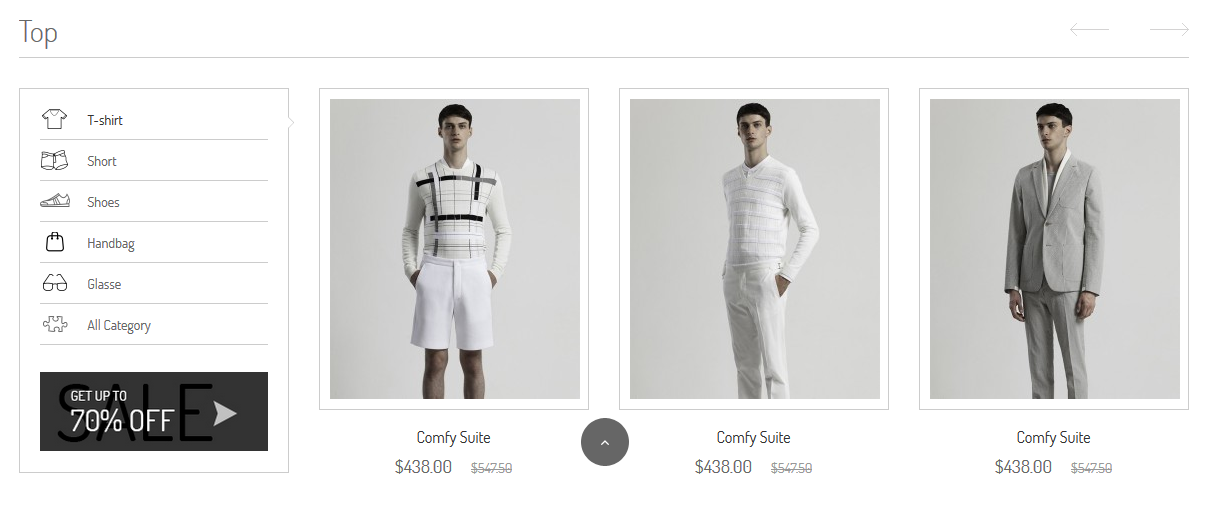View the gray blazer suit photo

point(1055,249)
